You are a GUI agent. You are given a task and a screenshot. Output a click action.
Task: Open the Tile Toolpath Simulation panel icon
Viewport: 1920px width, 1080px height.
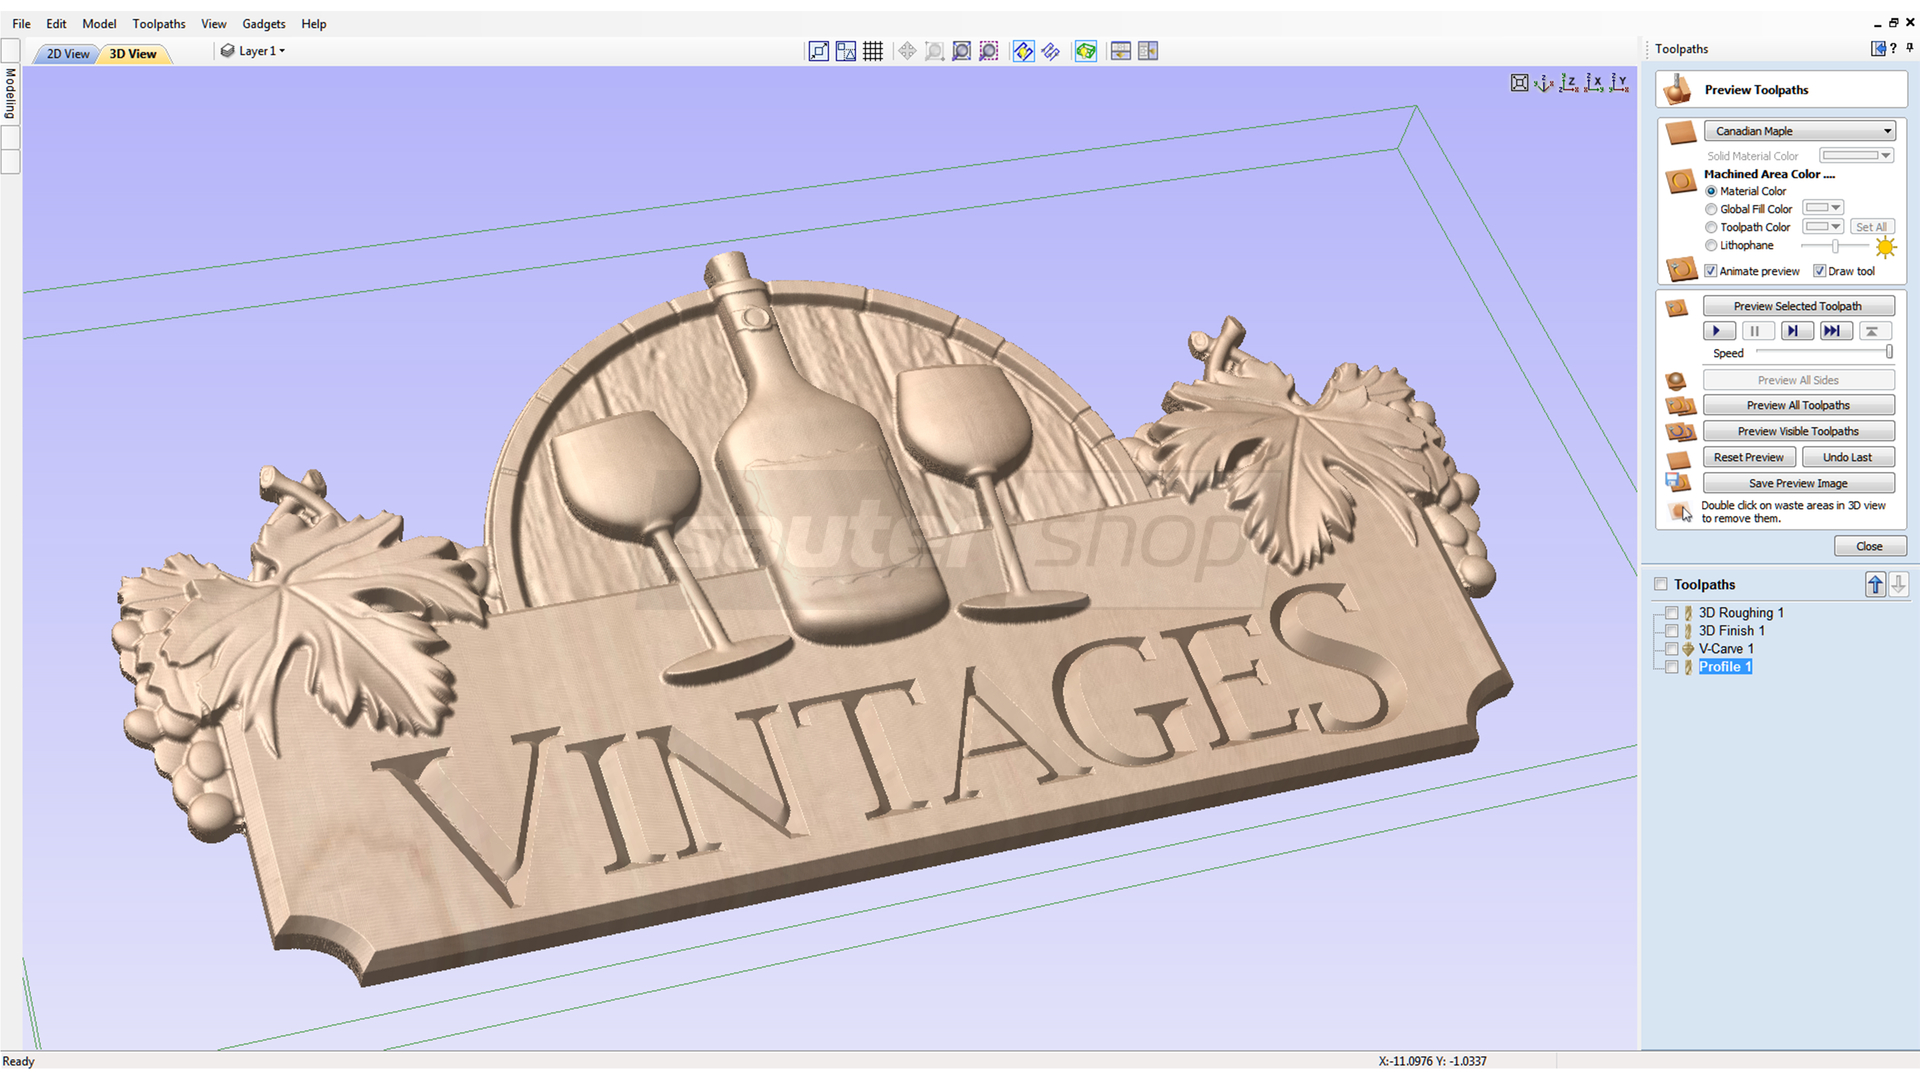point(1148,51)
